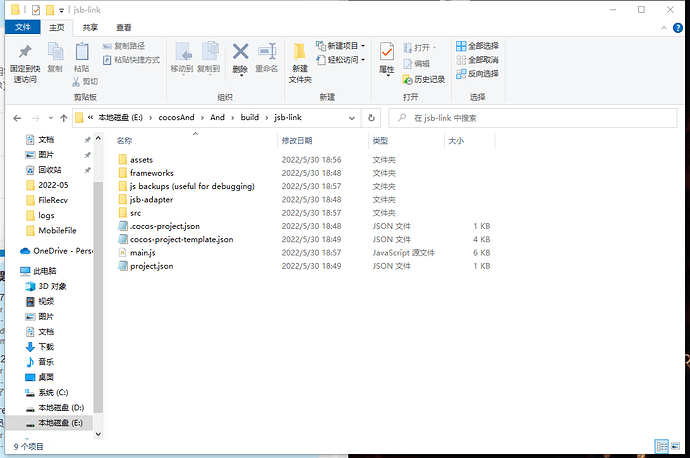The height and width of the screenshot is (458, 690).
Task: Click the Forward navigation arrow
Action: (x=36, y=118)
